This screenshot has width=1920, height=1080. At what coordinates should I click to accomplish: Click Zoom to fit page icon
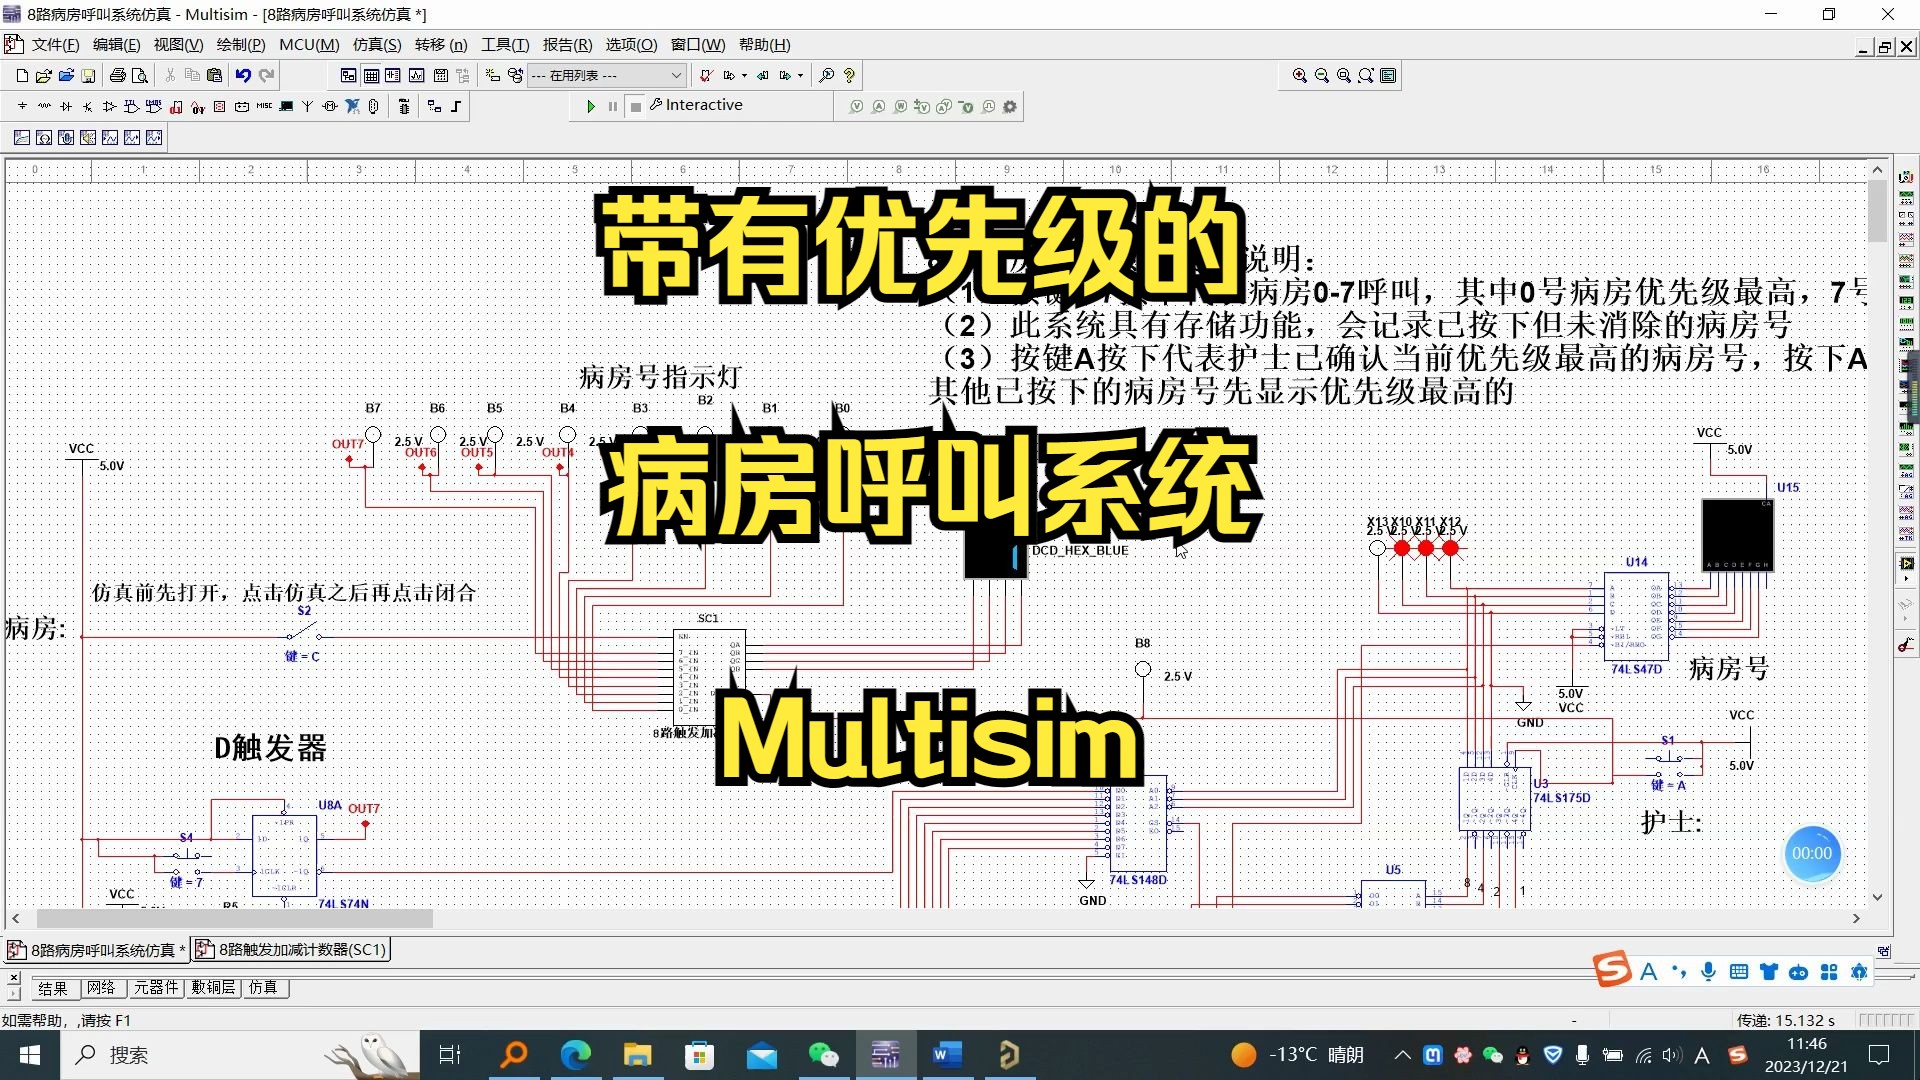(x=1366, y=75)
